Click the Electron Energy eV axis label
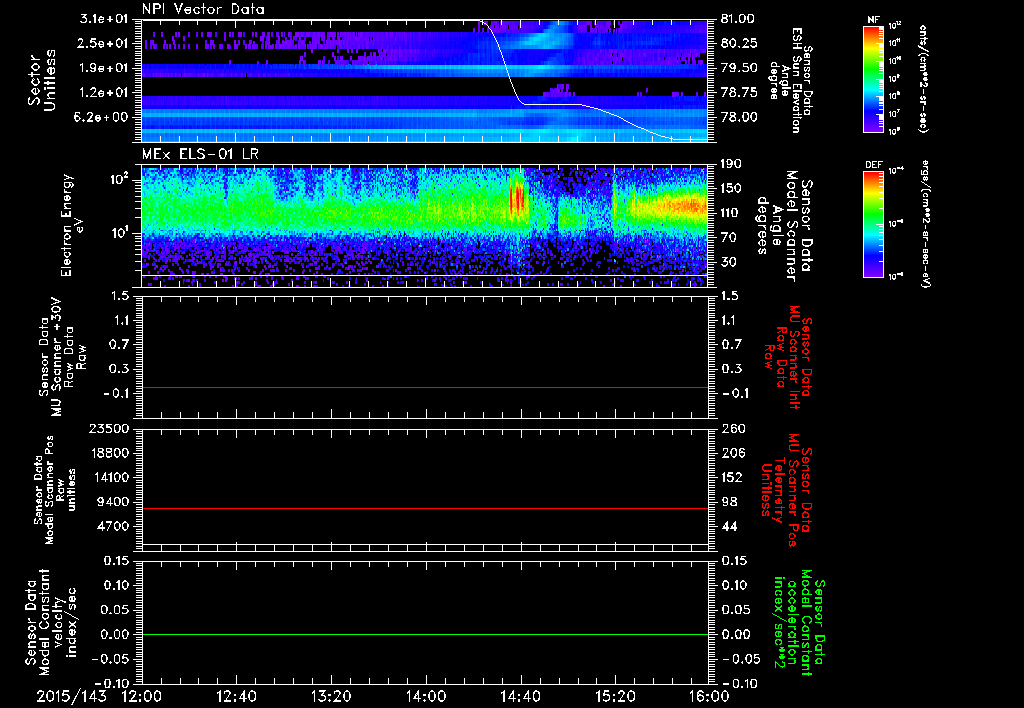 (72, 225)
